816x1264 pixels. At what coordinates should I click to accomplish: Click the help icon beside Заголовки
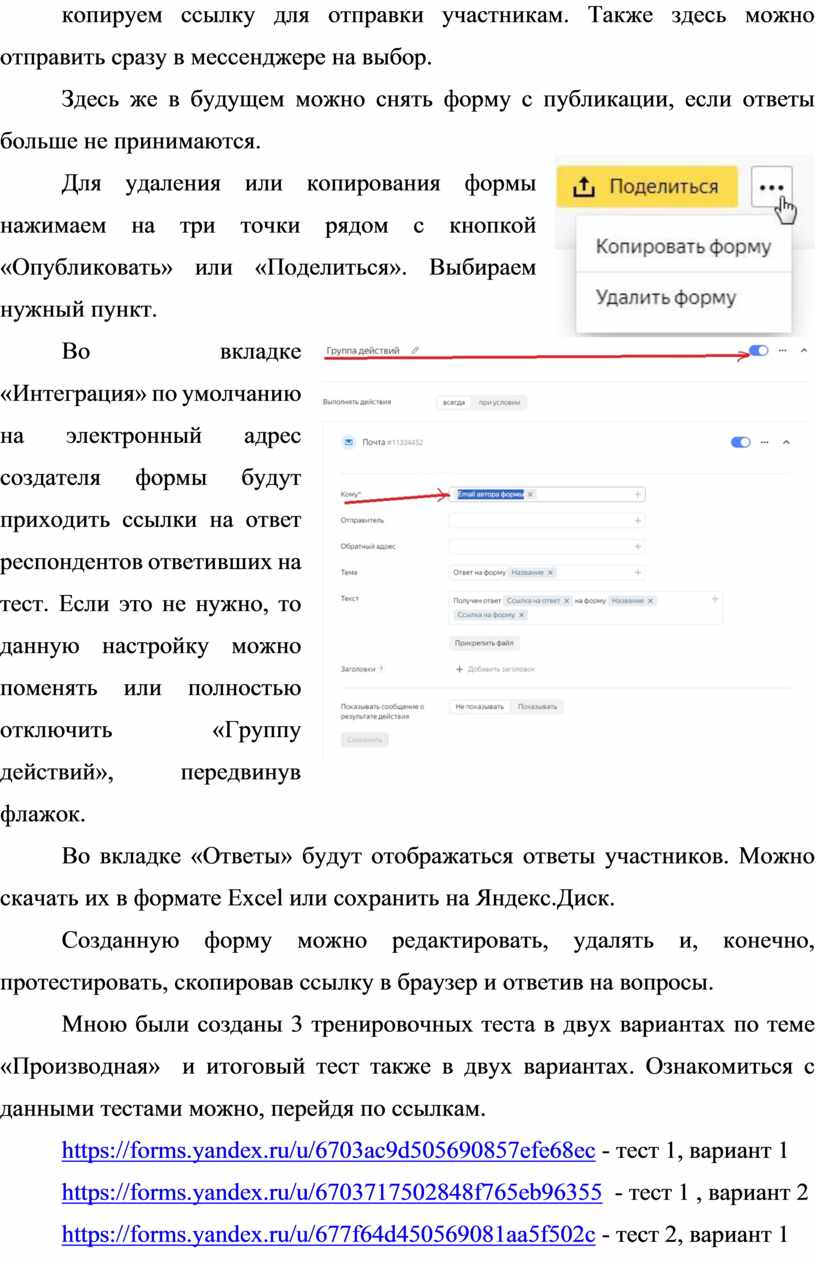point(382,669)
